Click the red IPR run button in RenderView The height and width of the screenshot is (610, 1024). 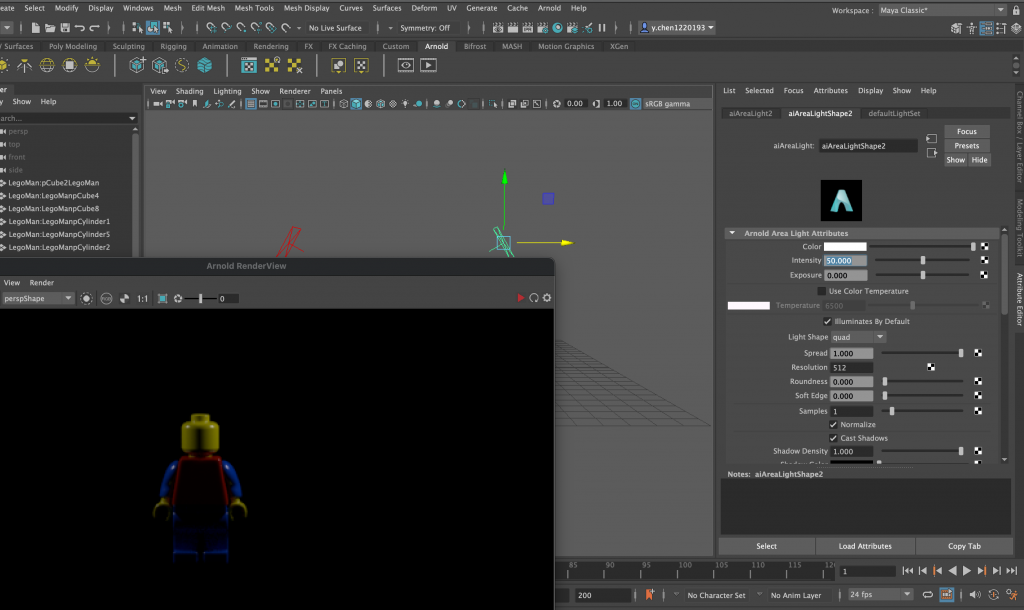pos(520,298)
